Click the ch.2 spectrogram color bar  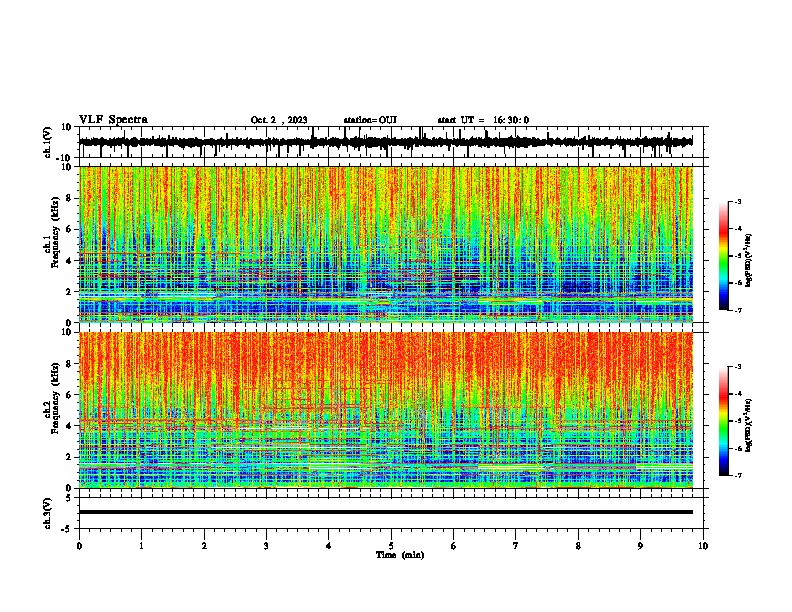coord(724,421)
